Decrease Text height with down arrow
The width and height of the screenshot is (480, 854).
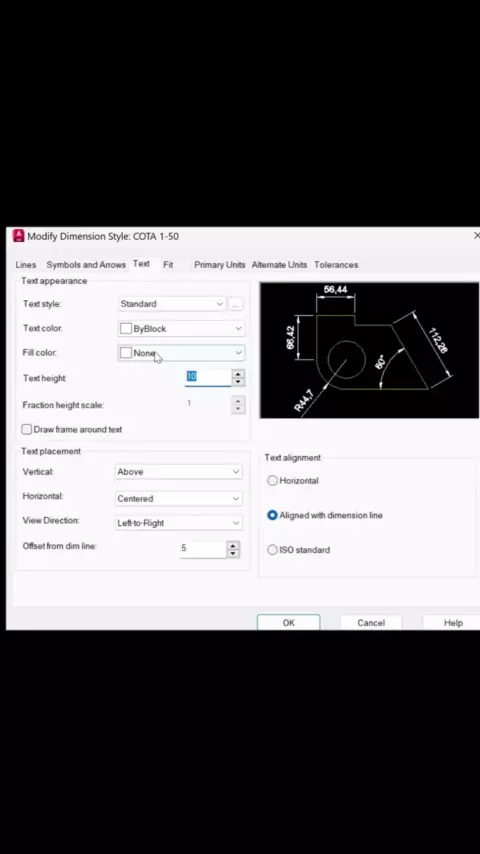(238, 382)
